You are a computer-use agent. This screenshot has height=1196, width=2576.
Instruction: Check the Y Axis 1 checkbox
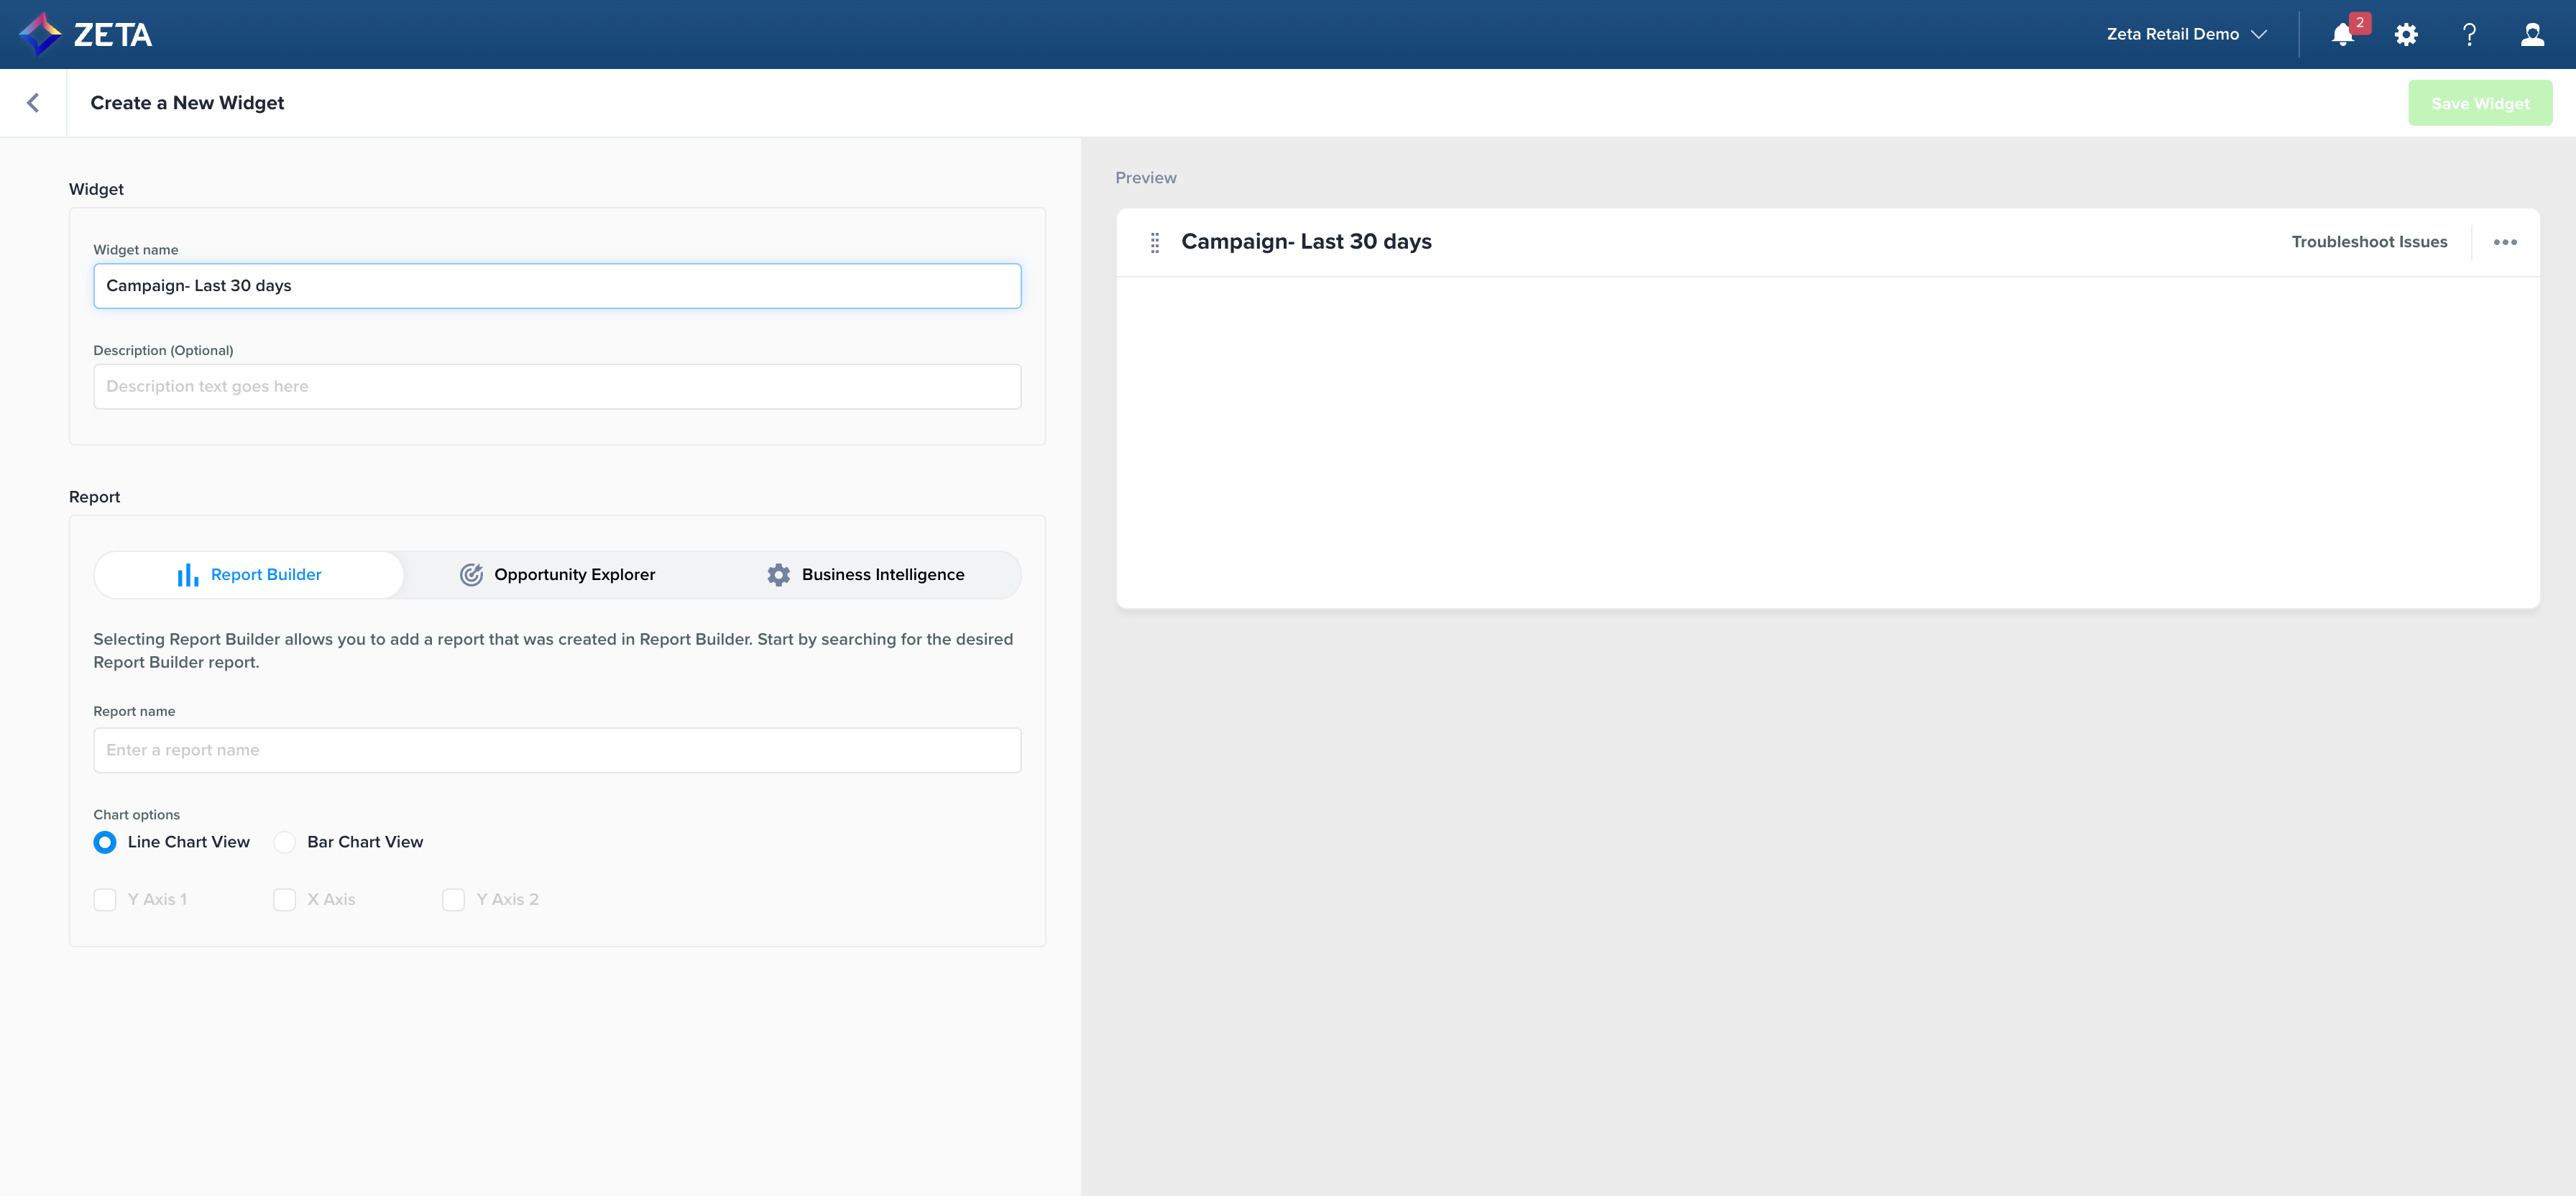point(105,899)
